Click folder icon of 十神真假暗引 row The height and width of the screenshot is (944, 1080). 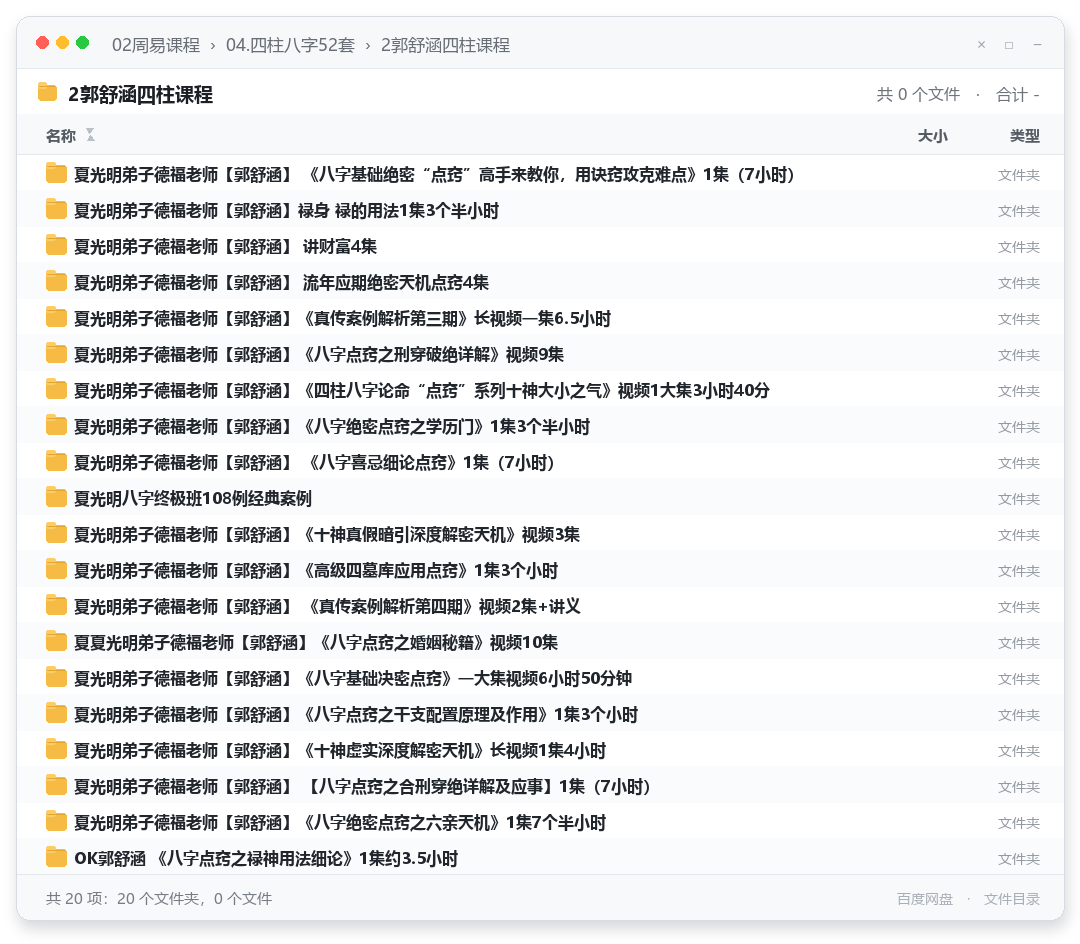point(56,534)
